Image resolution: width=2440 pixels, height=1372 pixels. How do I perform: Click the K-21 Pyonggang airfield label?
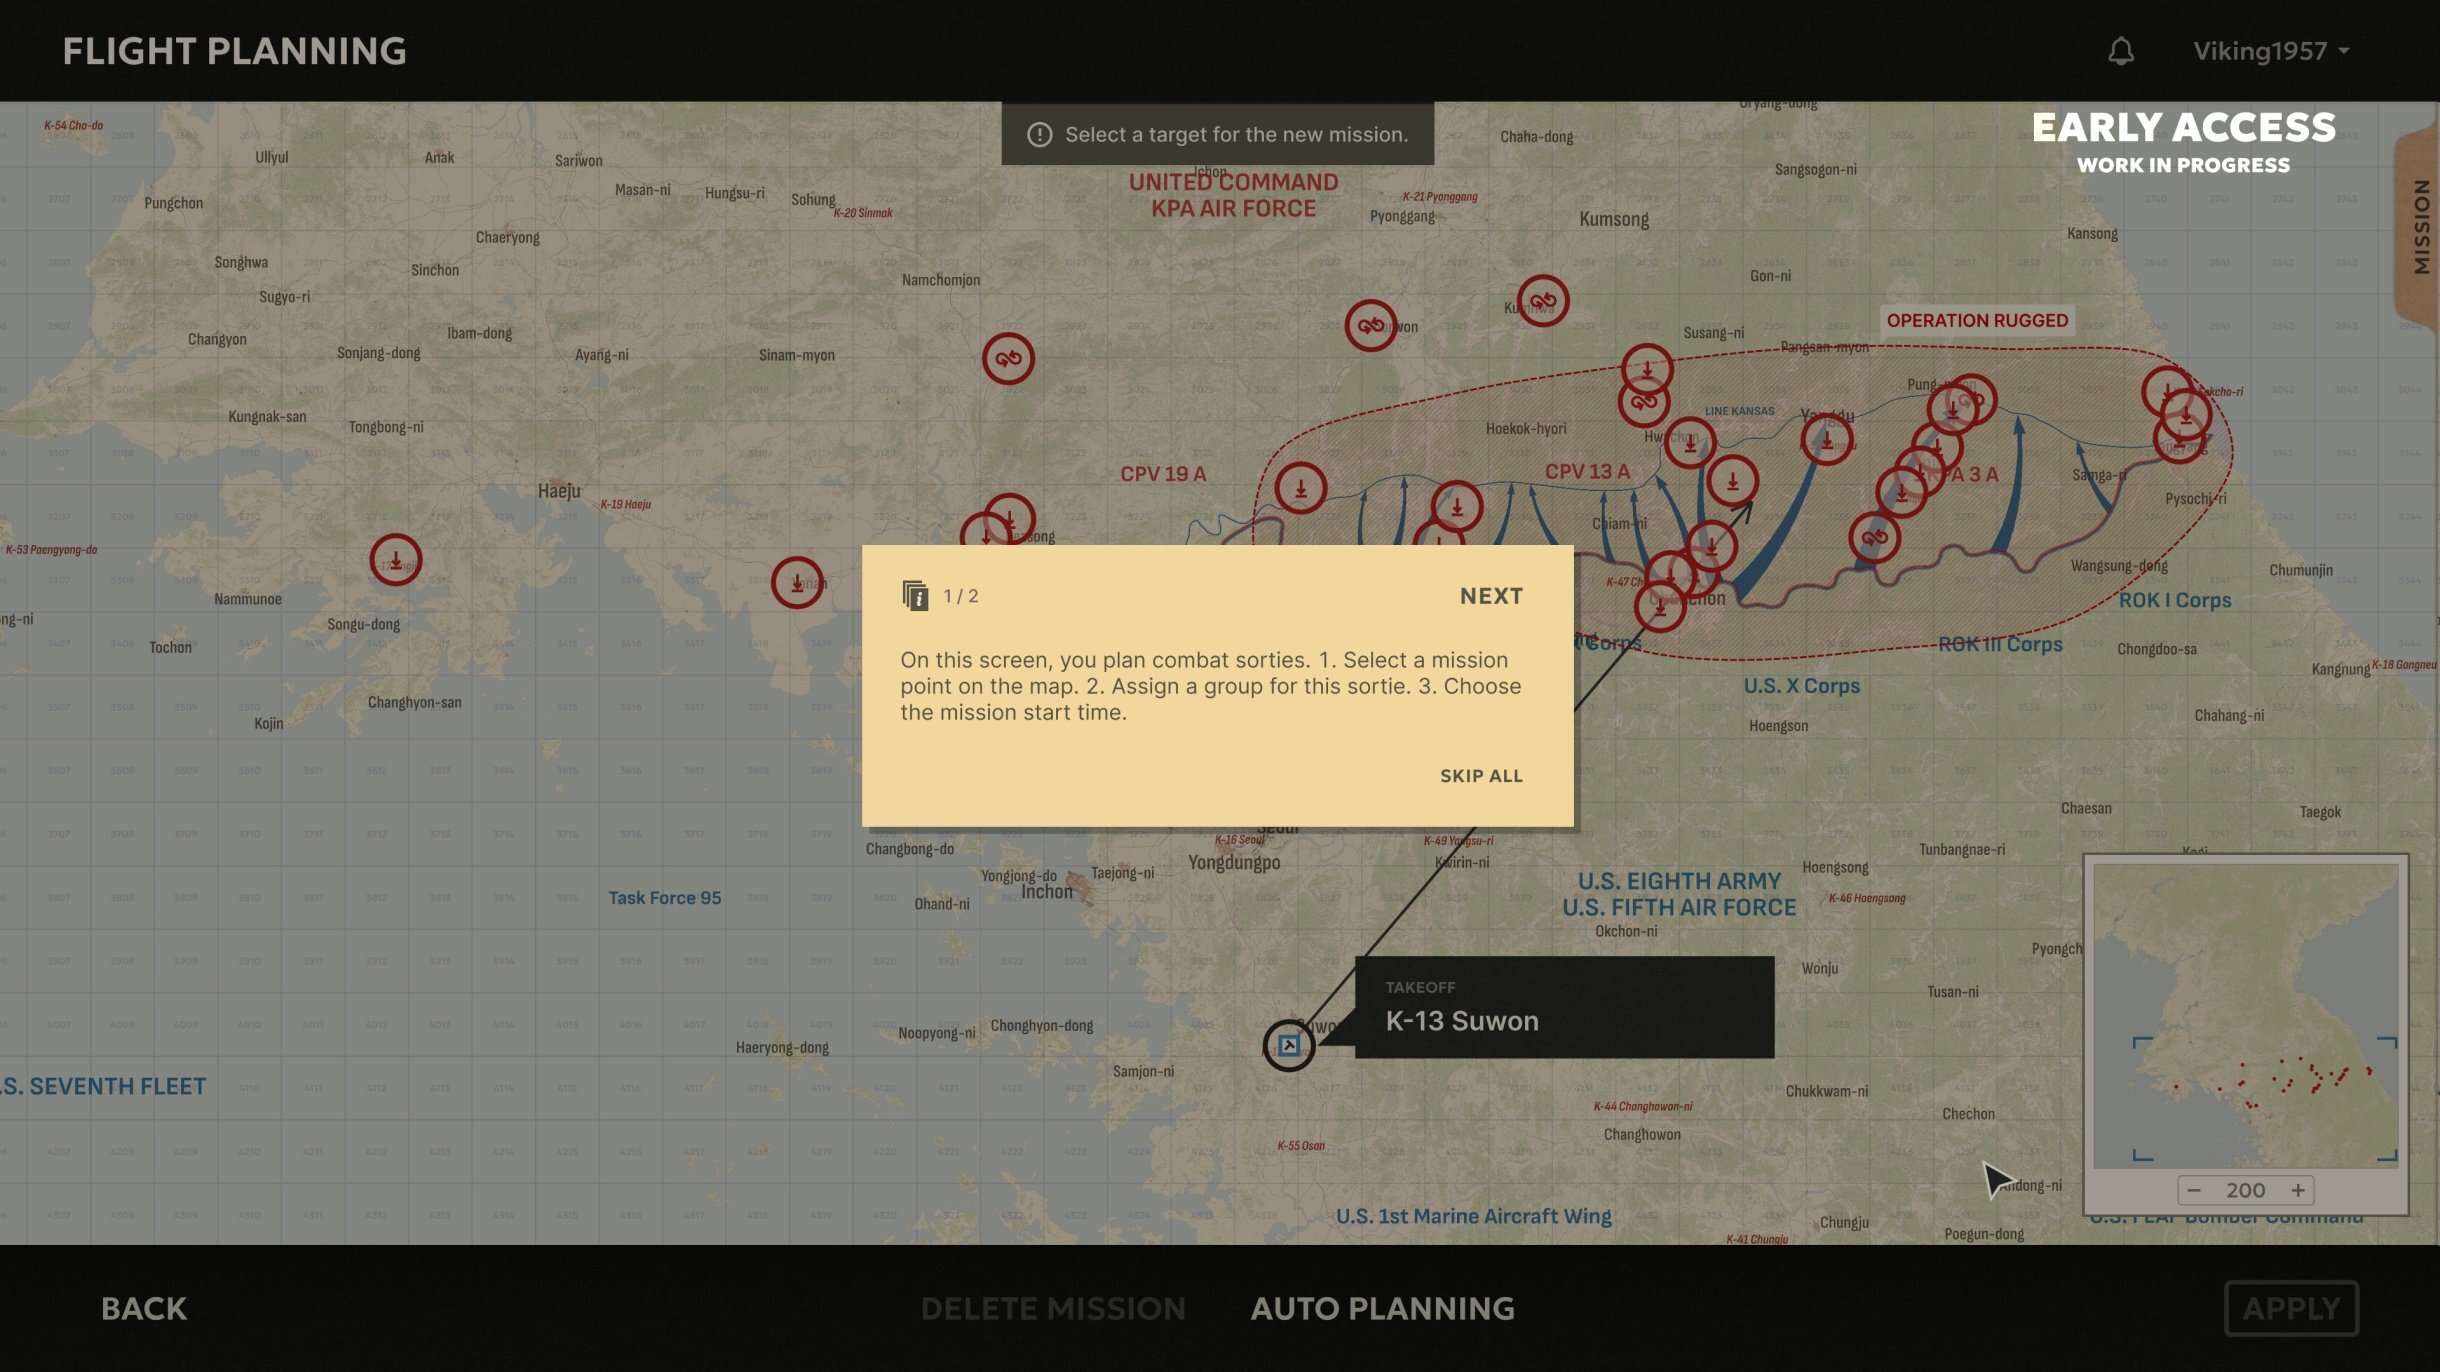coord(1439,197)
